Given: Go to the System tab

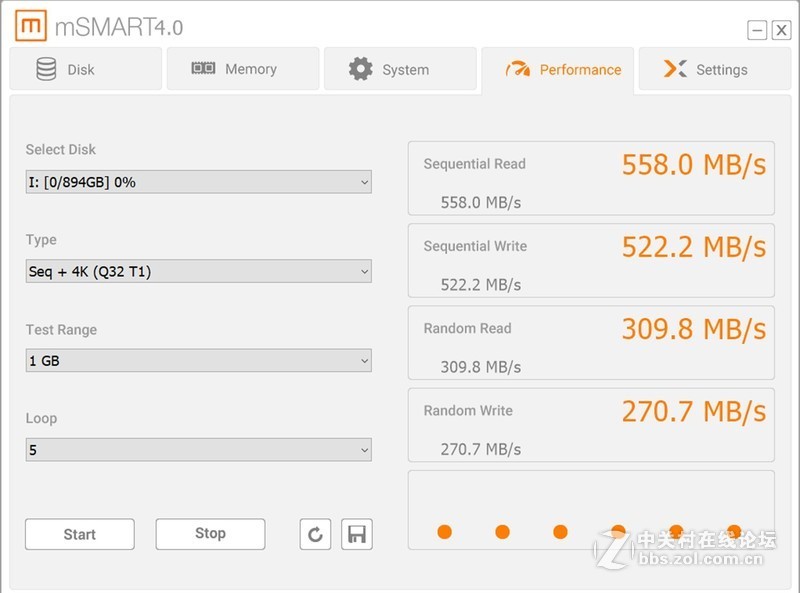Looking at the screenshot, I should 400,69.
